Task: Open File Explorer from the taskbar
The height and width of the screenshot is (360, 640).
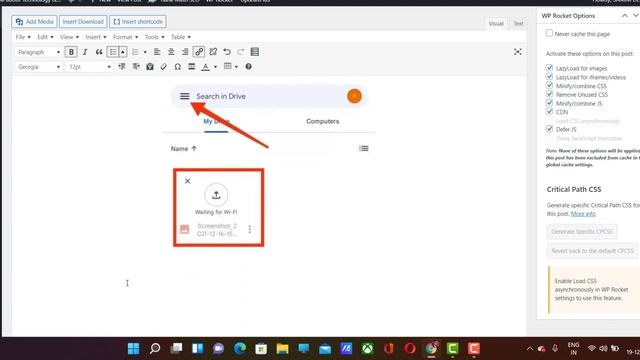Action: coord(282,349)
